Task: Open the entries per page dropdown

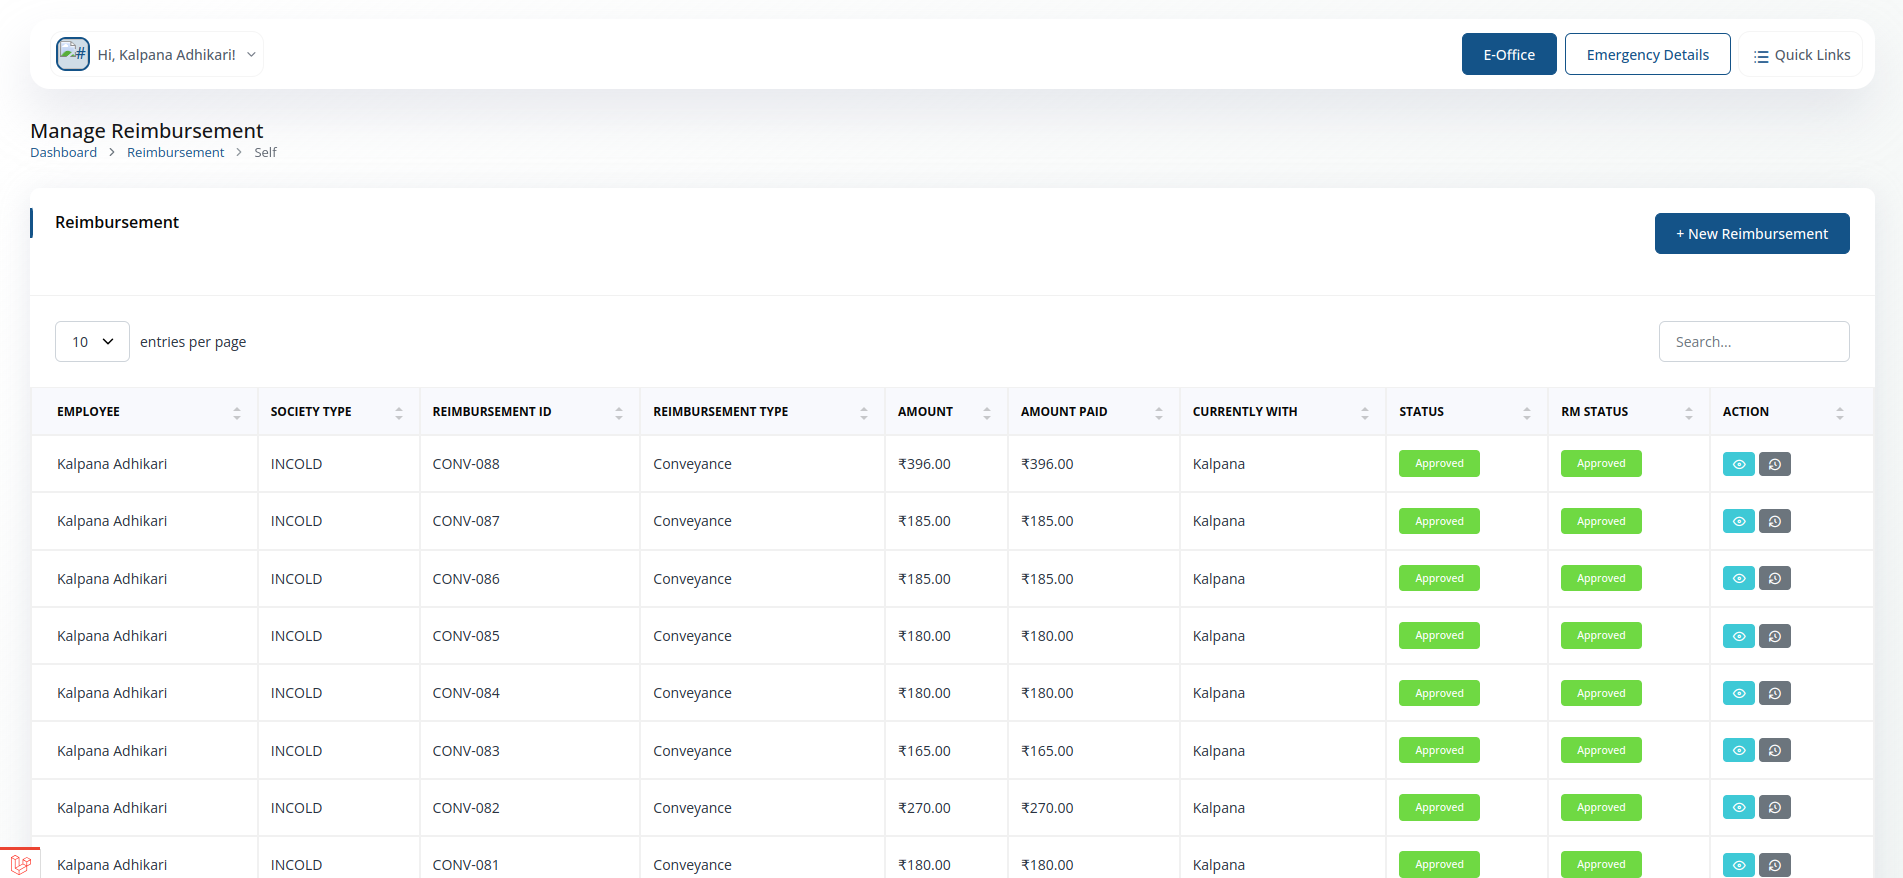Action: click(x=92, y=341)
